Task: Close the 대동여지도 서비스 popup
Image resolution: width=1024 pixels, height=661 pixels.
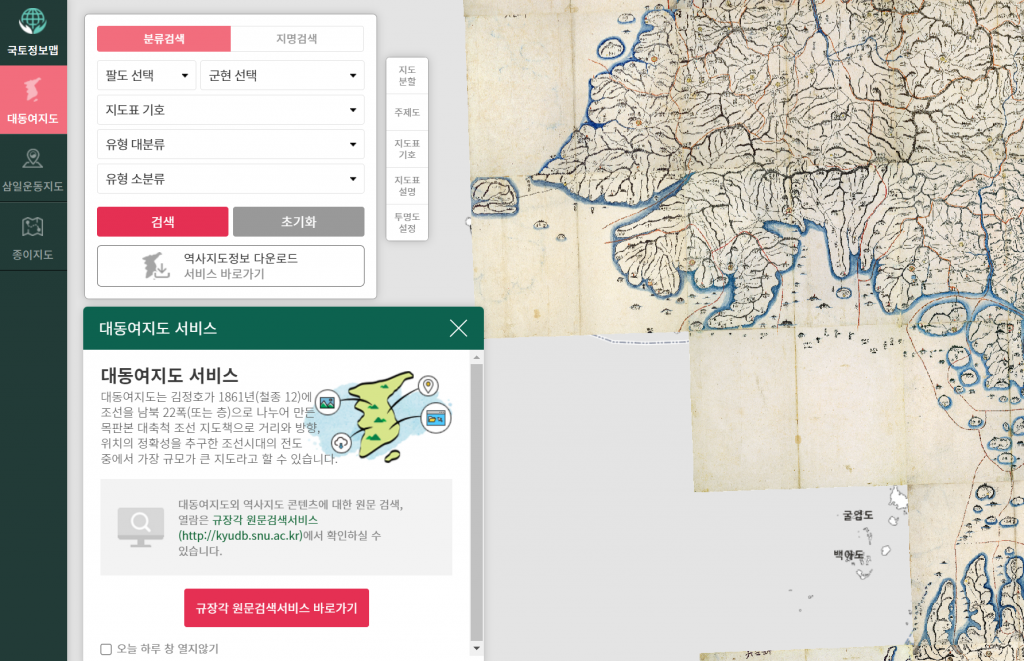Action: pos(458,328)
